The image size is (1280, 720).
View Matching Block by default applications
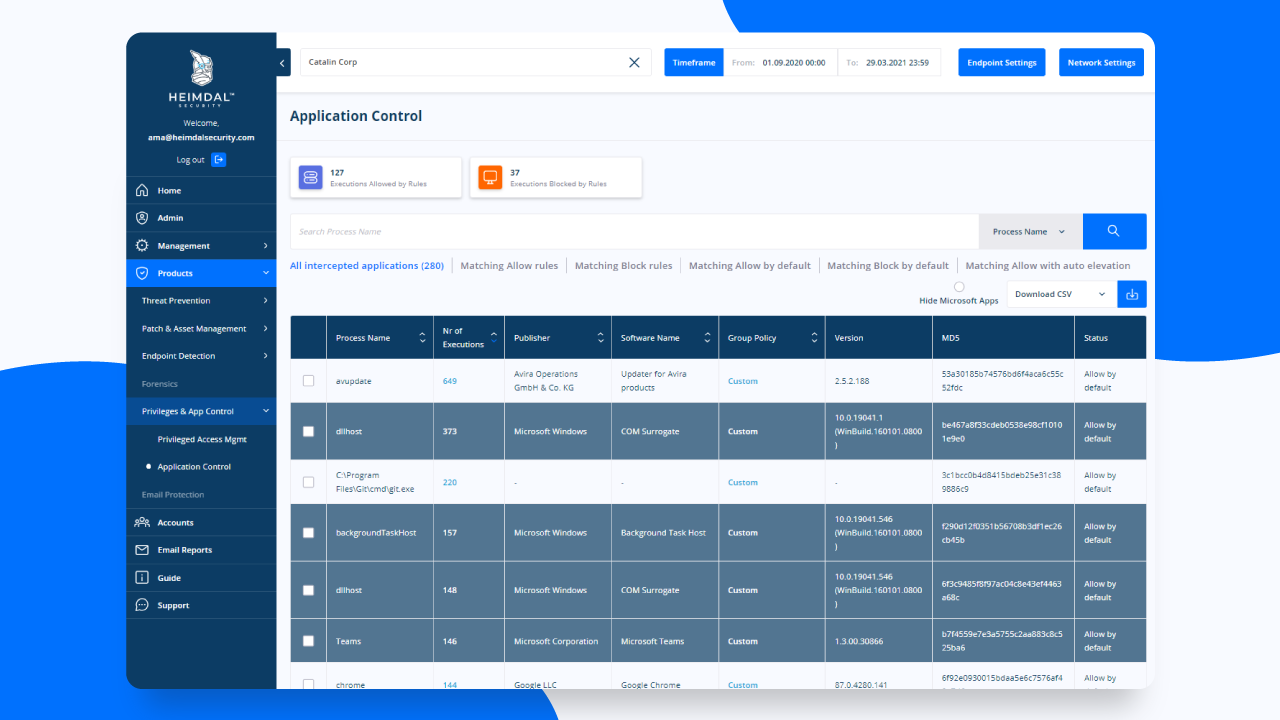coord(886,265)
